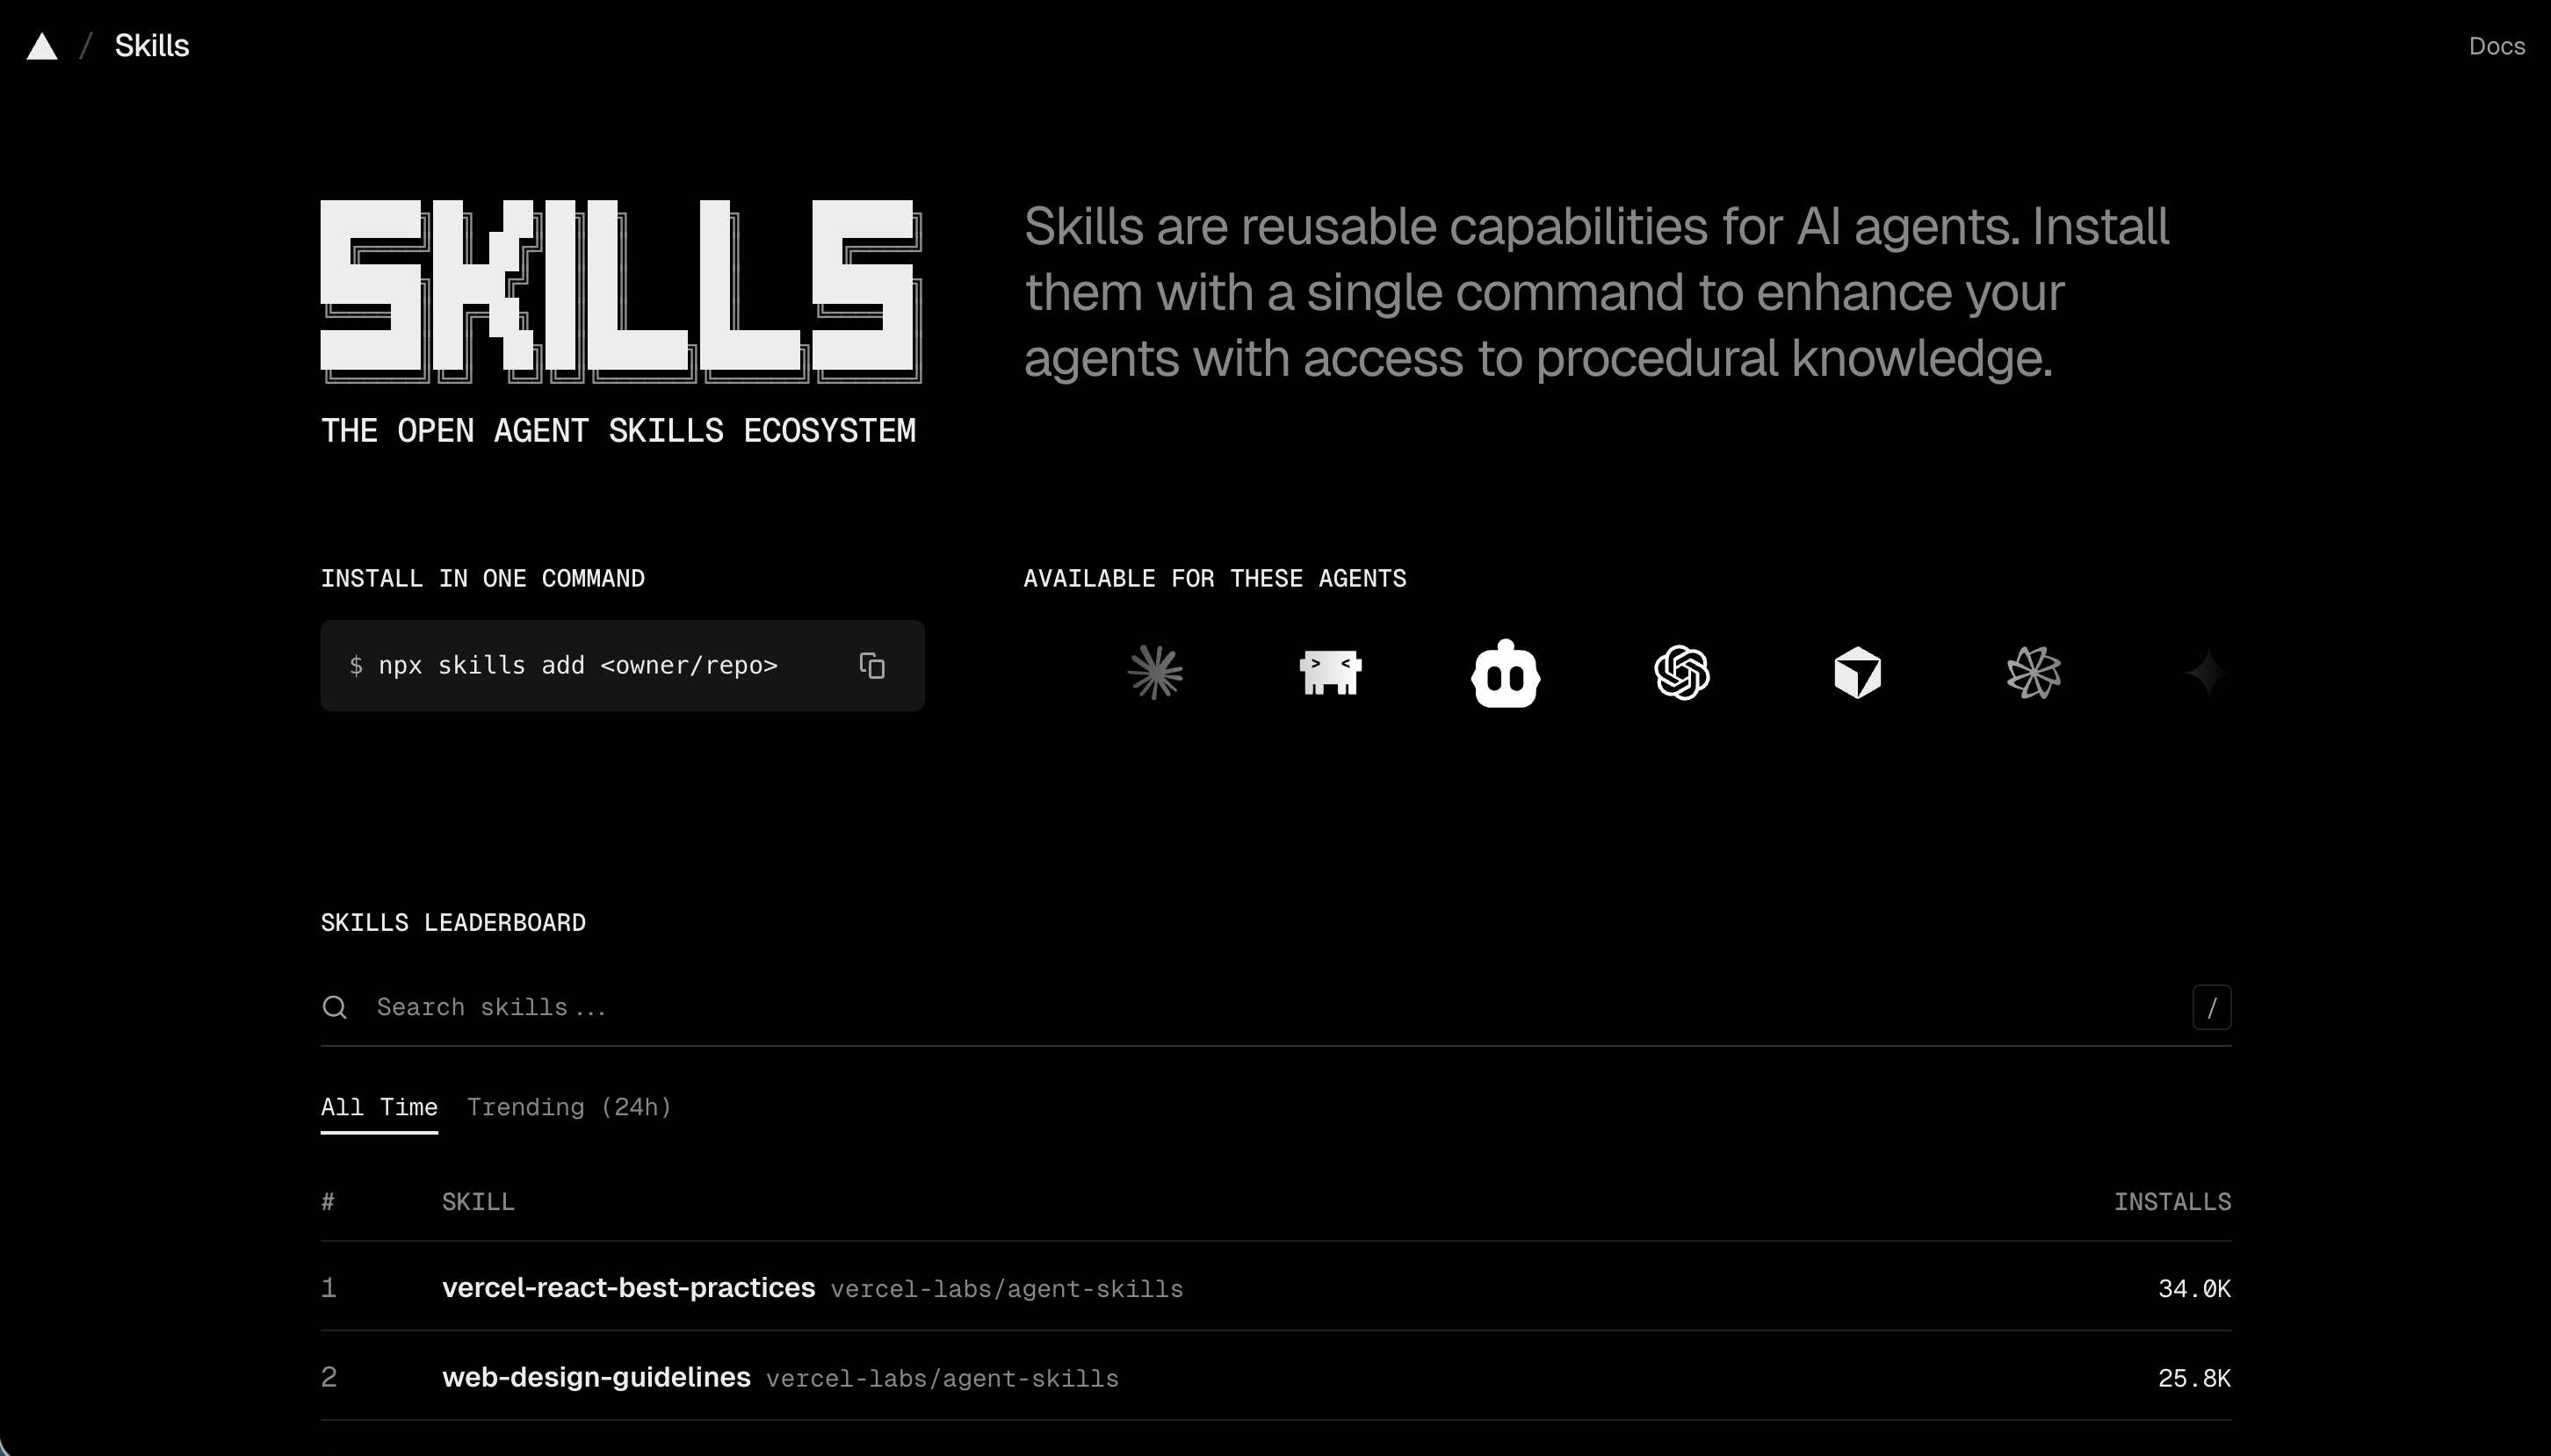The height and width of the screenshot is (1456, 2551).
Task: Select the Cursor cube agent icon
Action: pos(1857,673)
